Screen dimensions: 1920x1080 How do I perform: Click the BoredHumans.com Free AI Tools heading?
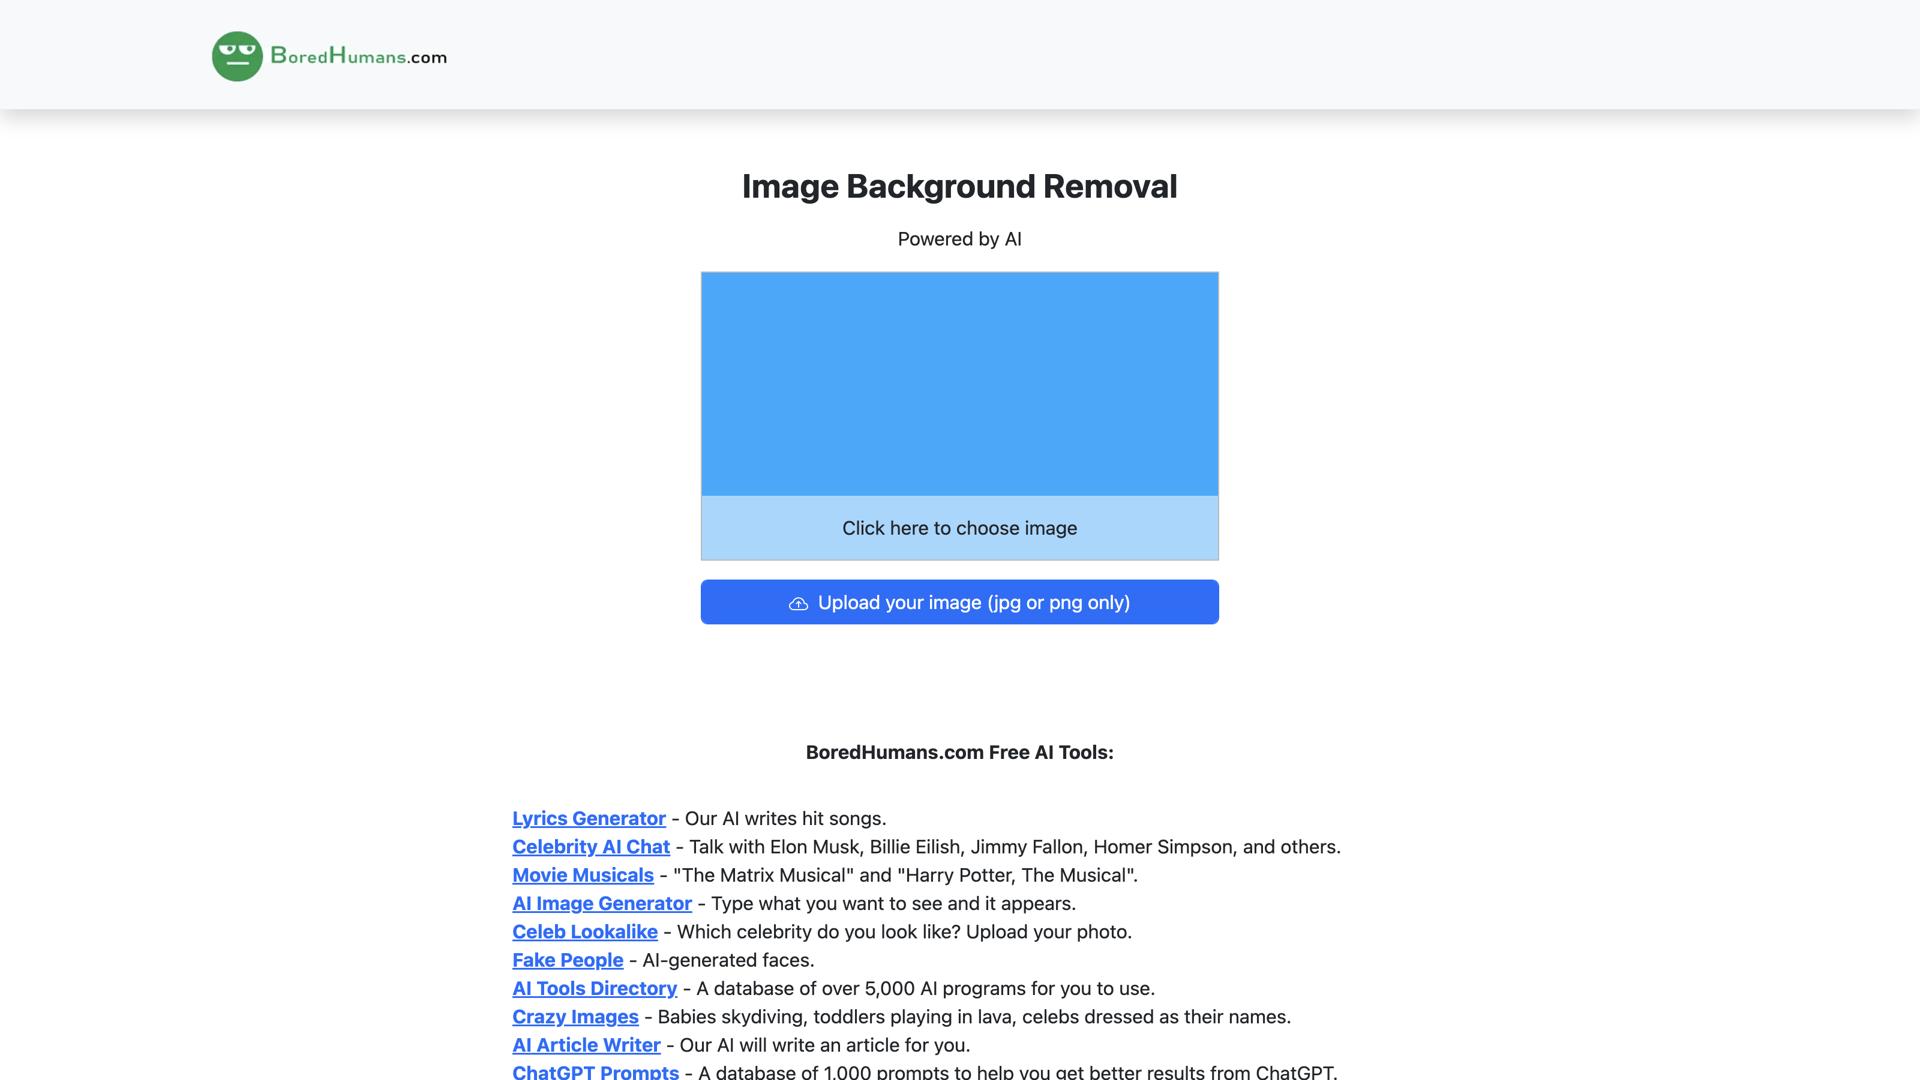point(959,752)
